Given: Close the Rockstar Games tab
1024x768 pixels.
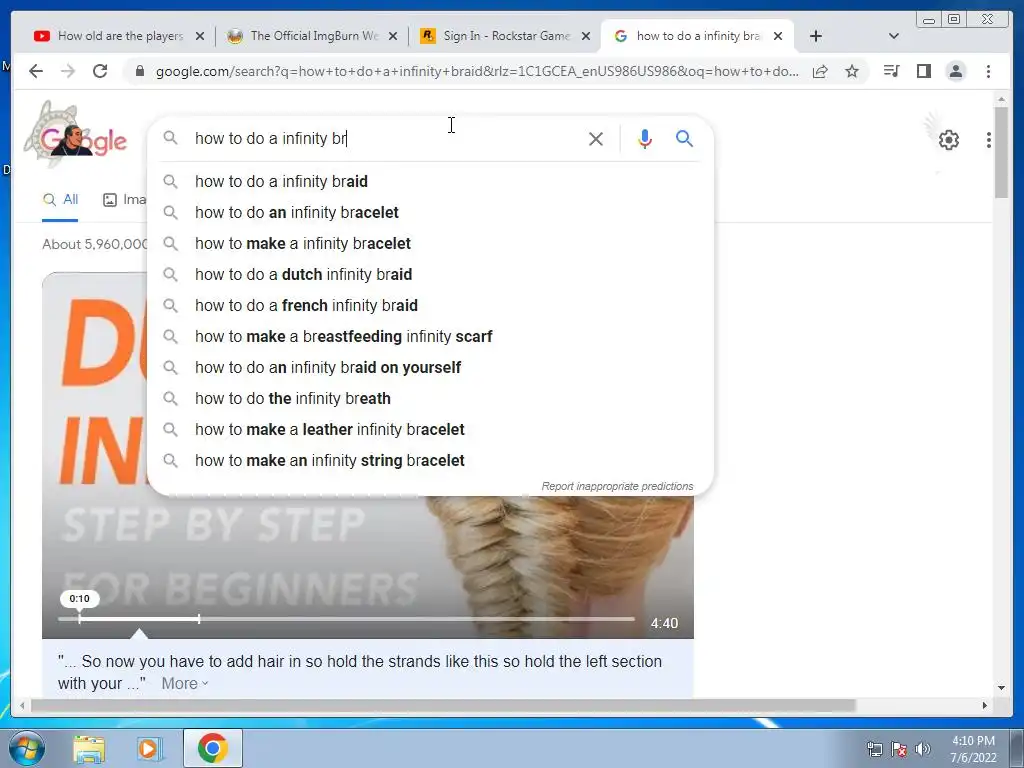Looking at the screenshot, I should coord(586,36).
